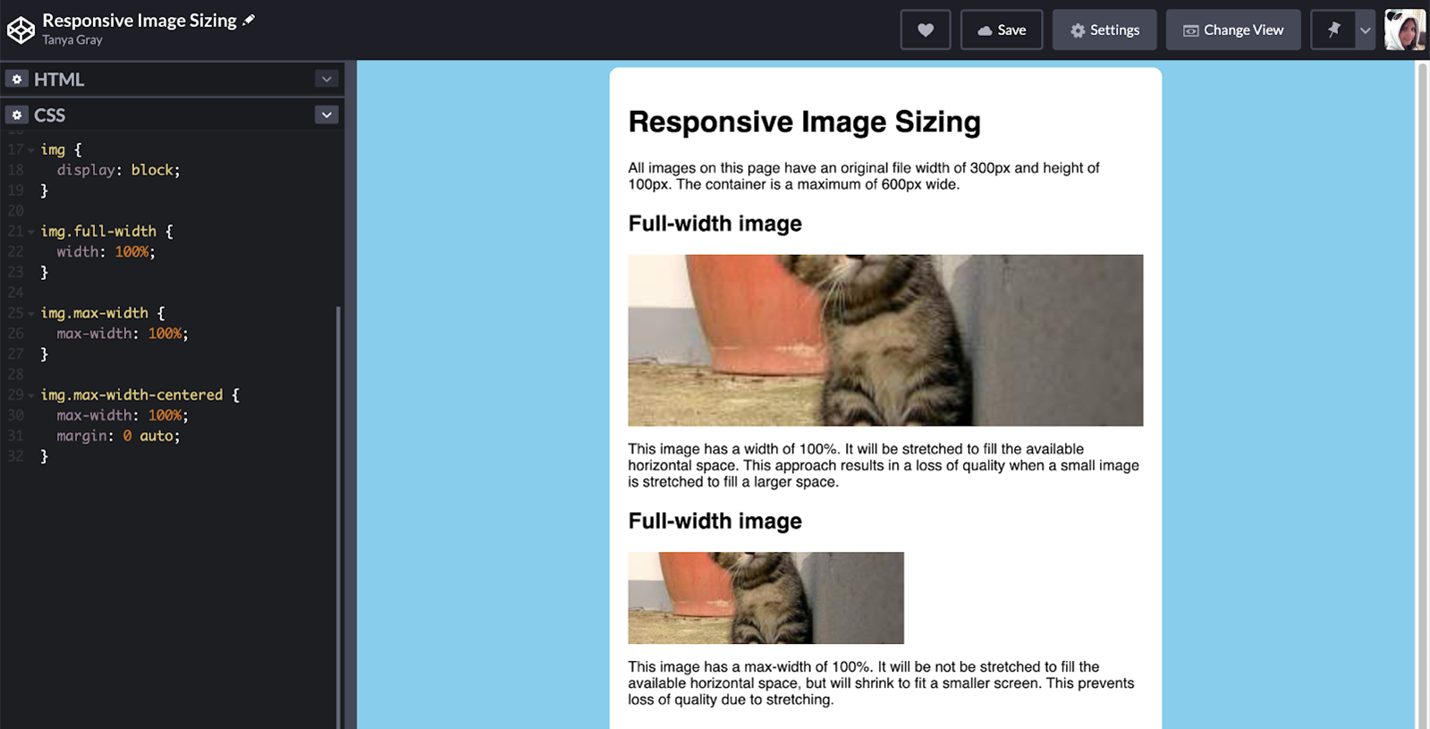Select the CSS editor panel title
This screenshot has width=1430, height=729.
(50, 115)
